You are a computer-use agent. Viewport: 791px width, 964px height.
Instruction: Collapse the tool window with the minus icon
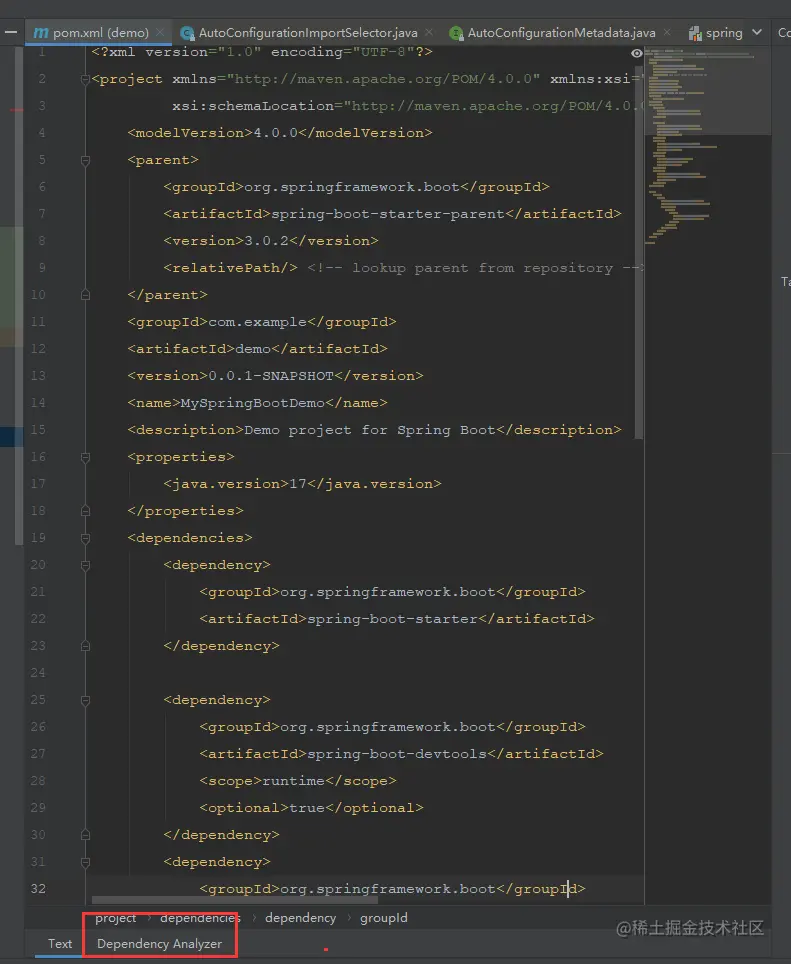point(10,32)
